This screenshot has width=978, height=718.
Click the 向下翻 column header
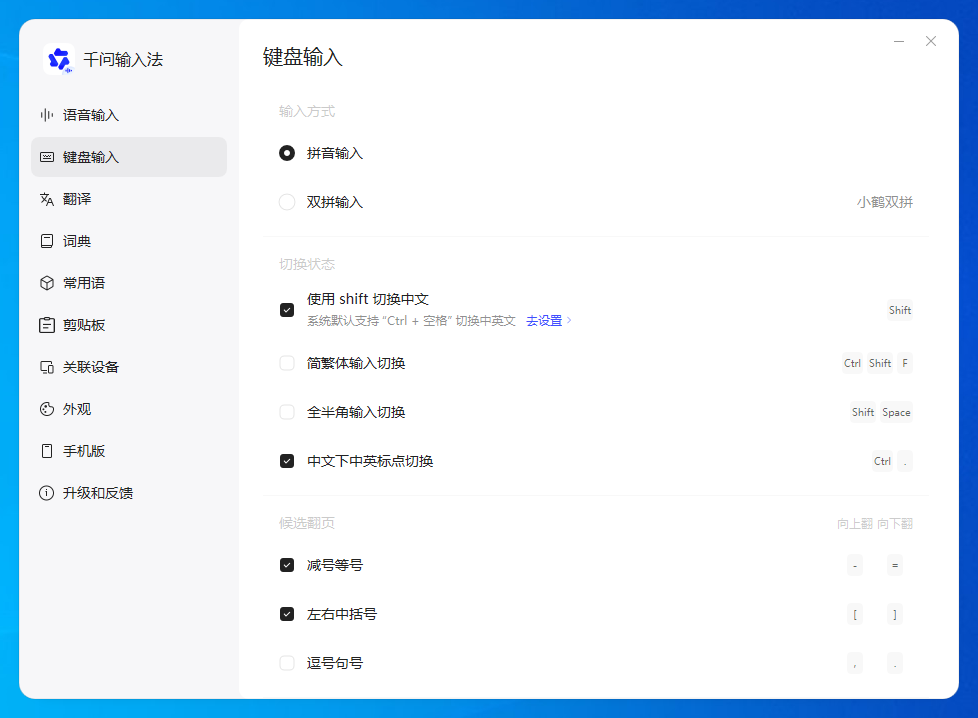(x=895, y=523)
